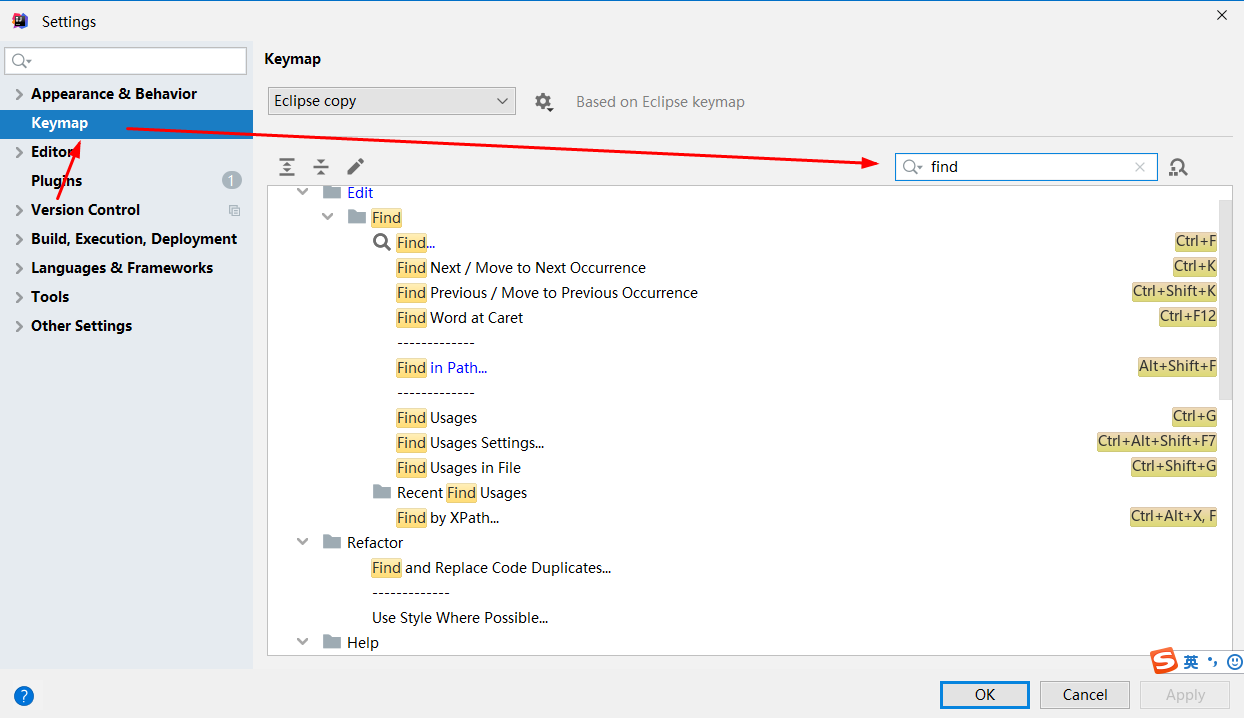Open Version Control settings page
This screenshot has height=718, width=1244.
click(85, 210)
